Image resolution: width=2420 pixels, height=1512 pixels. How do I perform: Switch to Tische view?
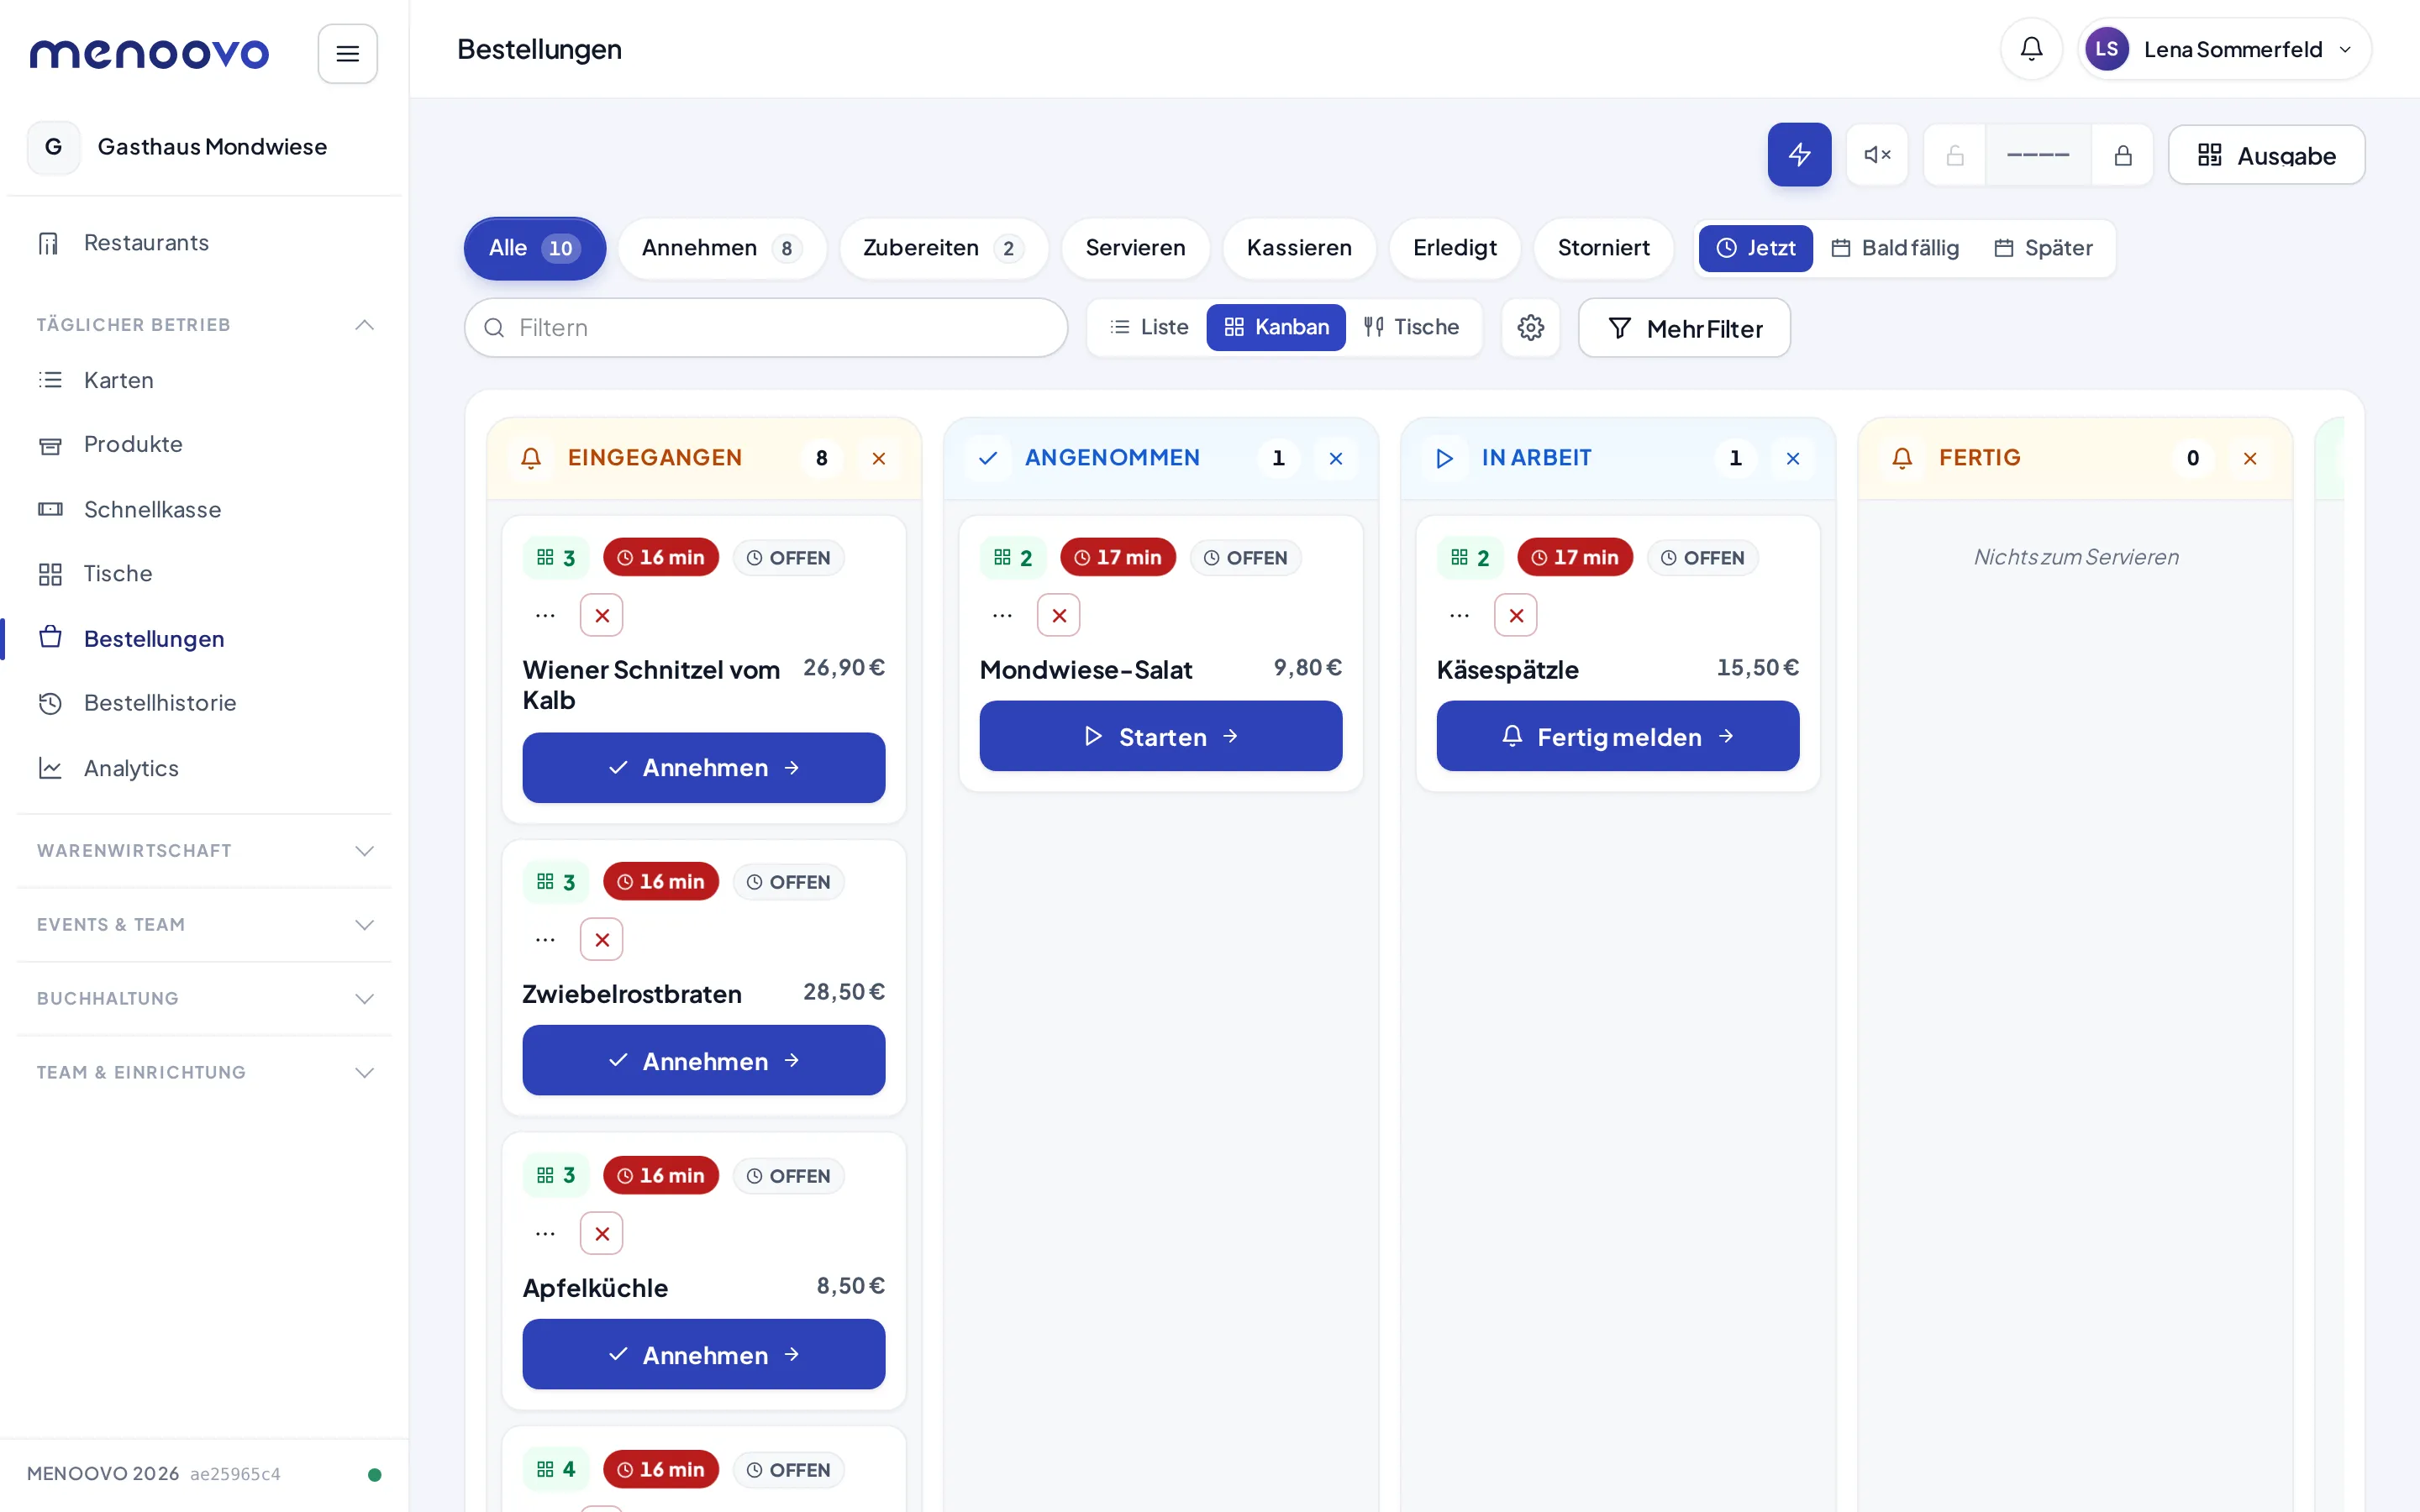[1411, 327]
